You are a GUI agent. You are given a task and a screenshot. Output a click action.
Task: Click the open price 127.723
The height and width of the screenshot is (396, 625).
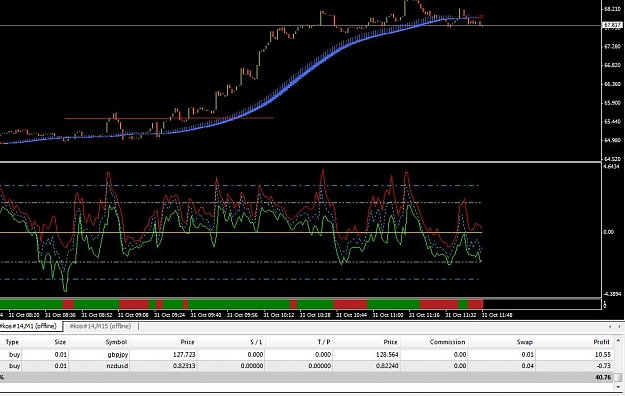point(184,355)
